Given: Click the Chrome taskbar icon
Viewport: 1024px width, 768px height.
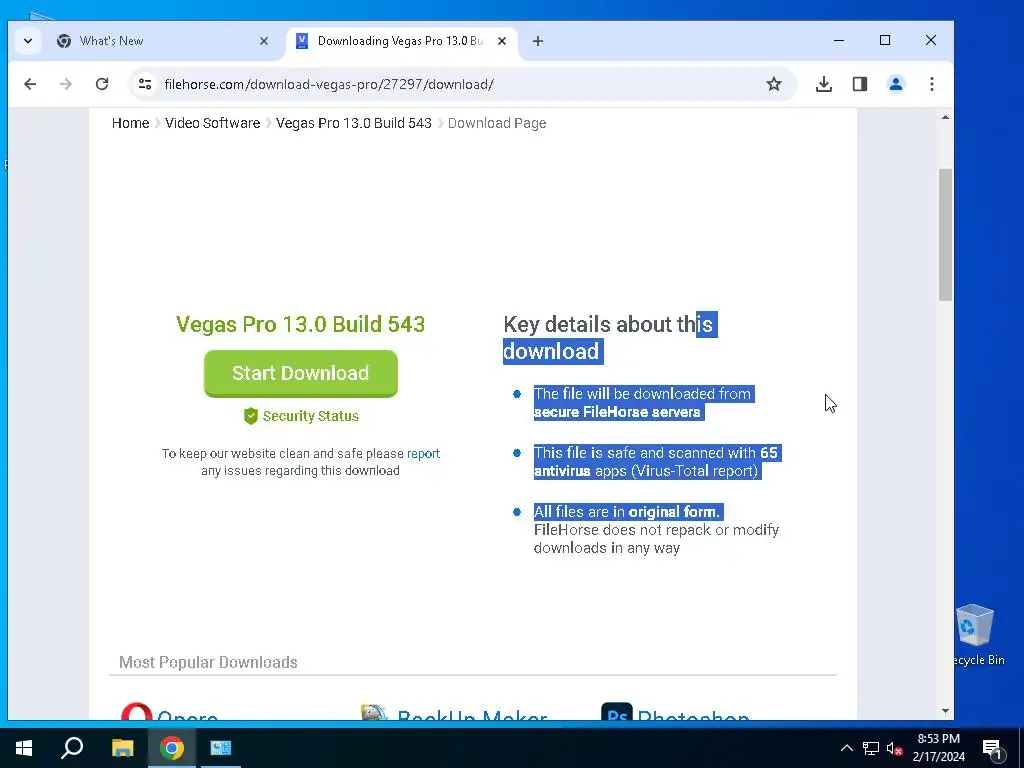Looking at the screenshot, I should [x=172, y=748].
